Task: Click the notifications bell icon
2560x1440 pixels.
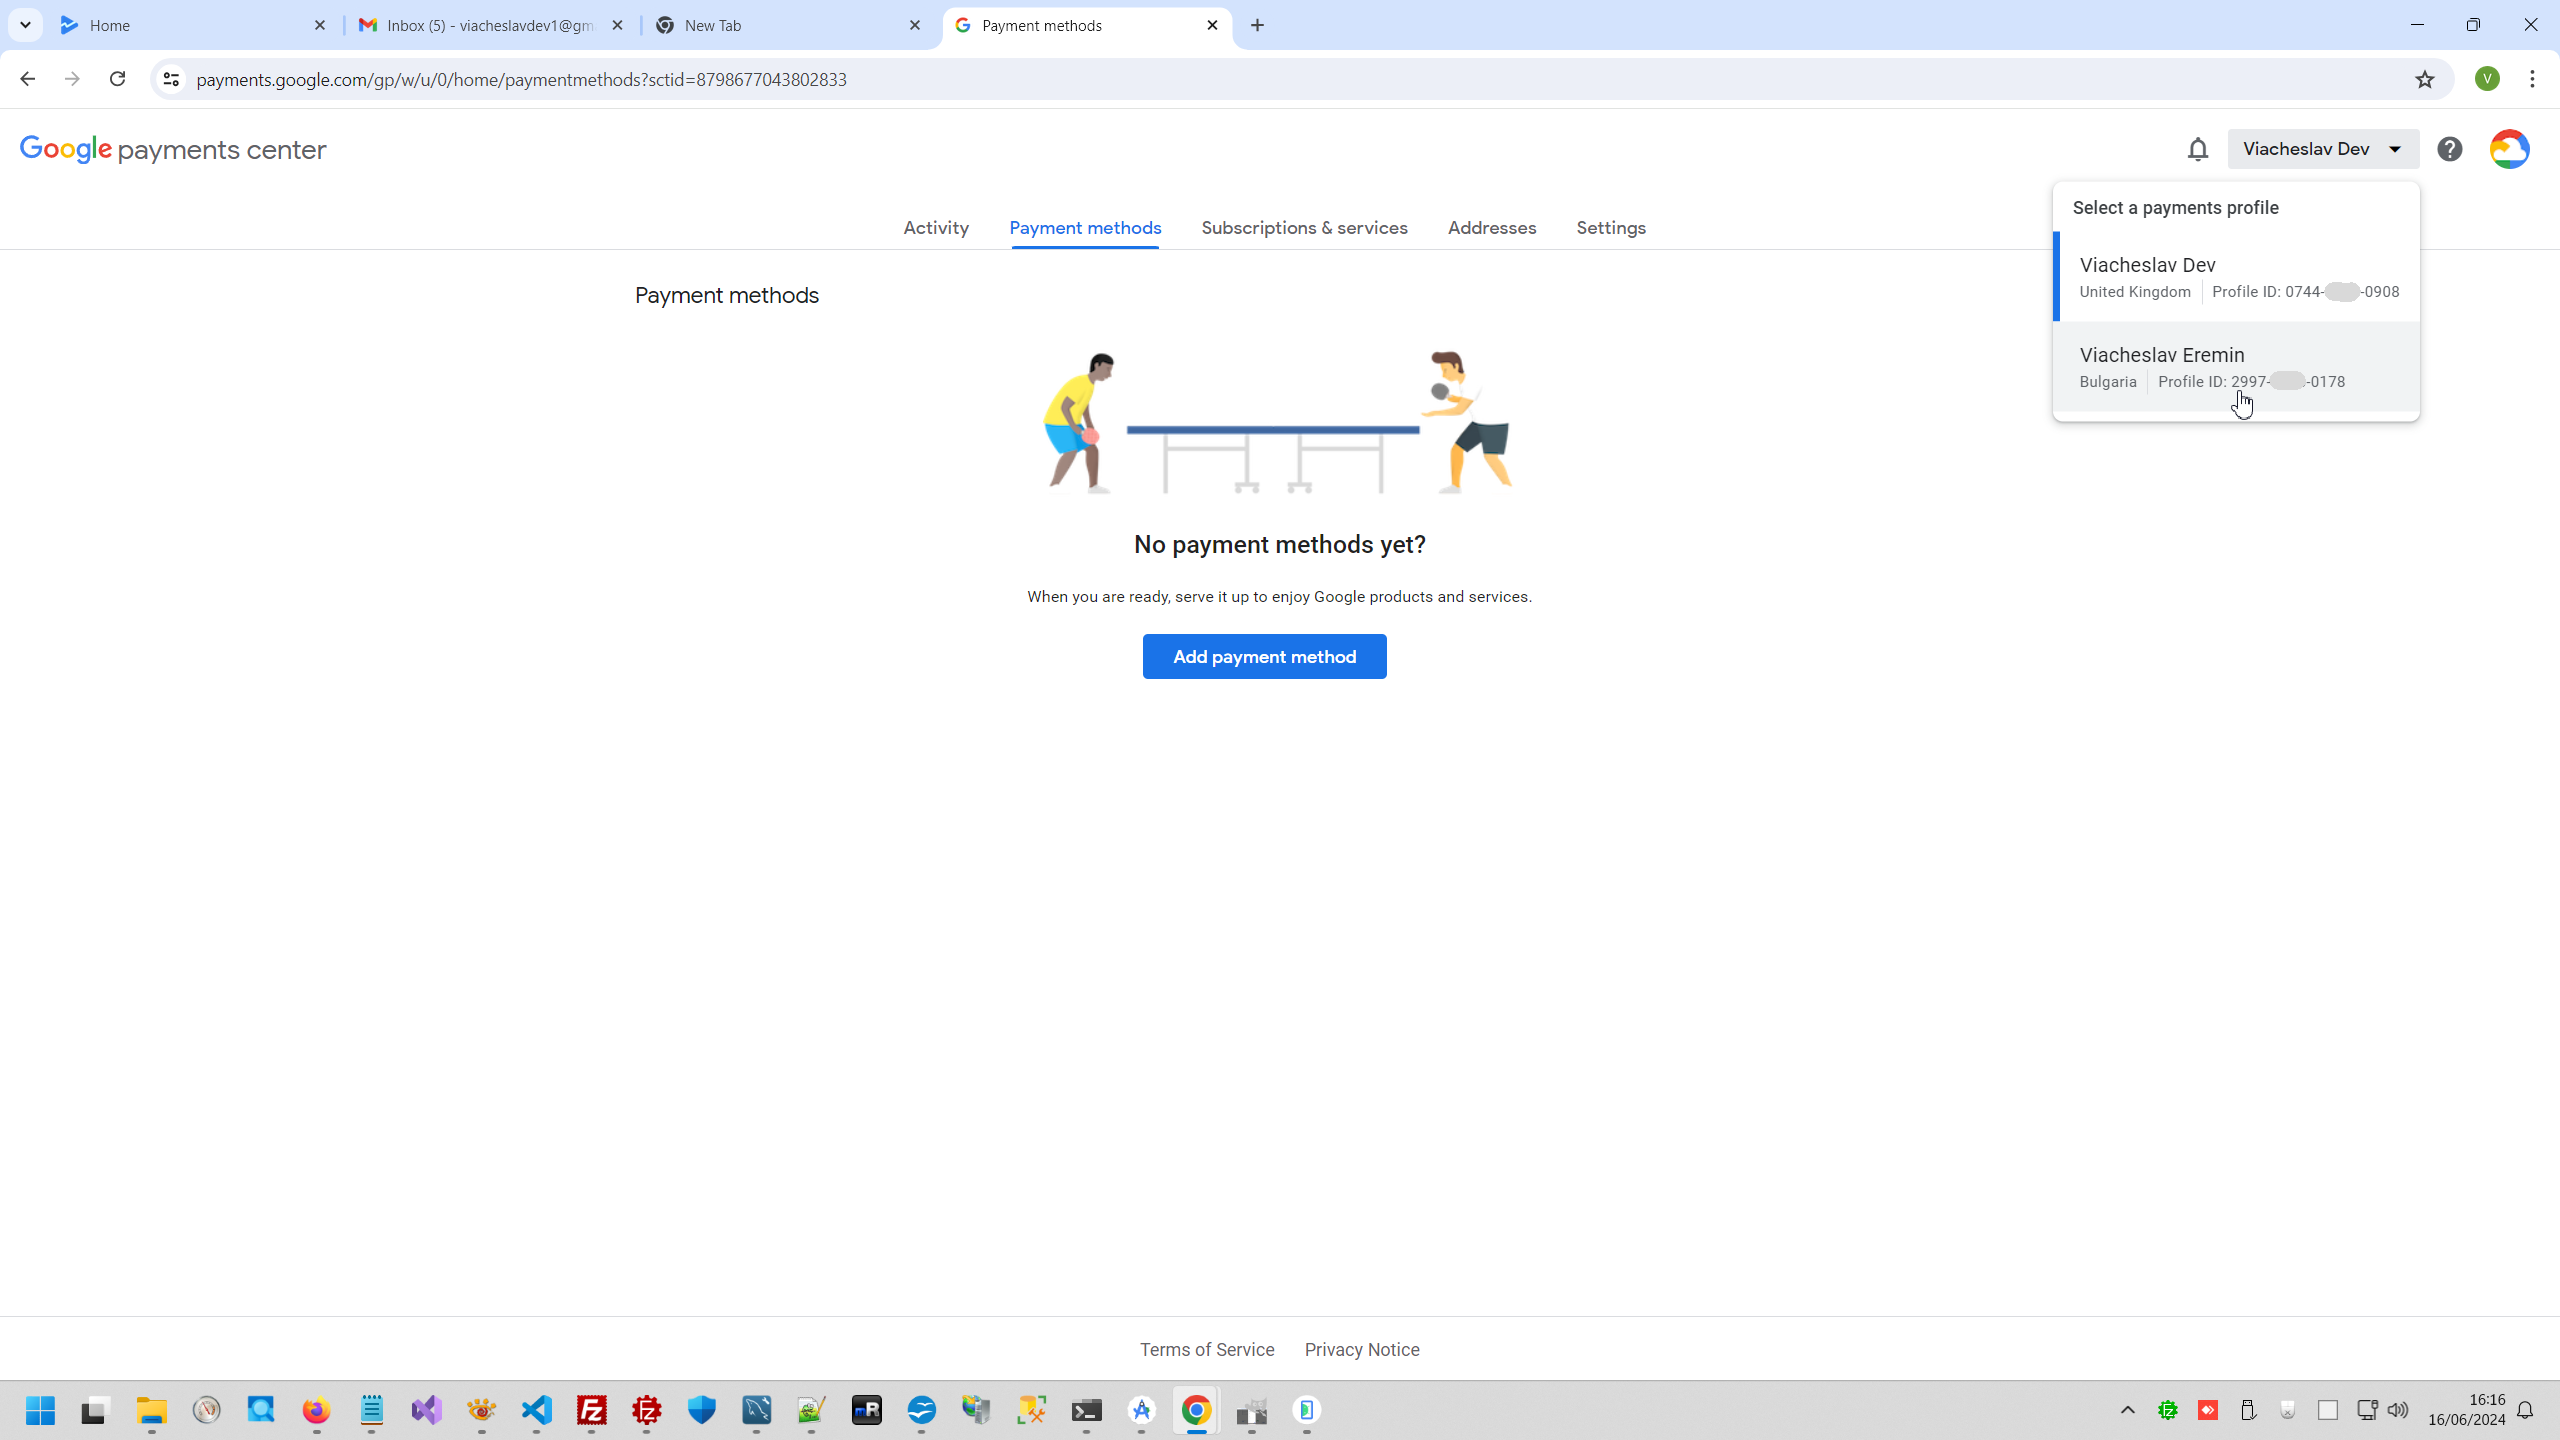Action: 2197,149
